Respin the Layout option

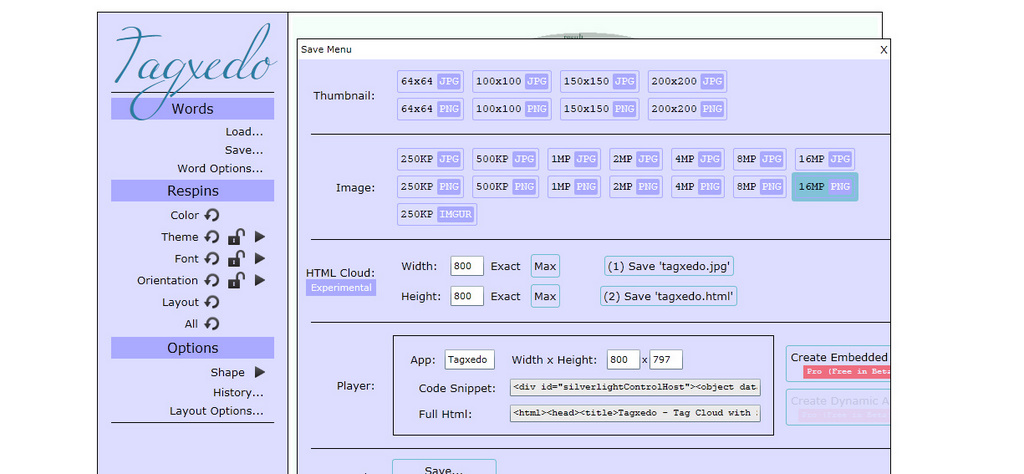pyautogui.click(x=211, y=302)
